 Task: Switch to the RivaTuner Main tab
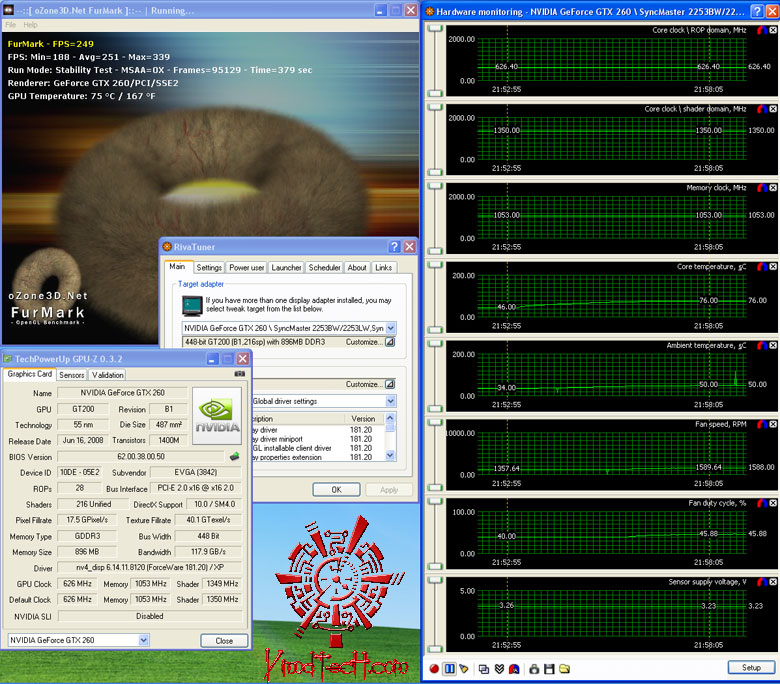click(x=177, y=267)
